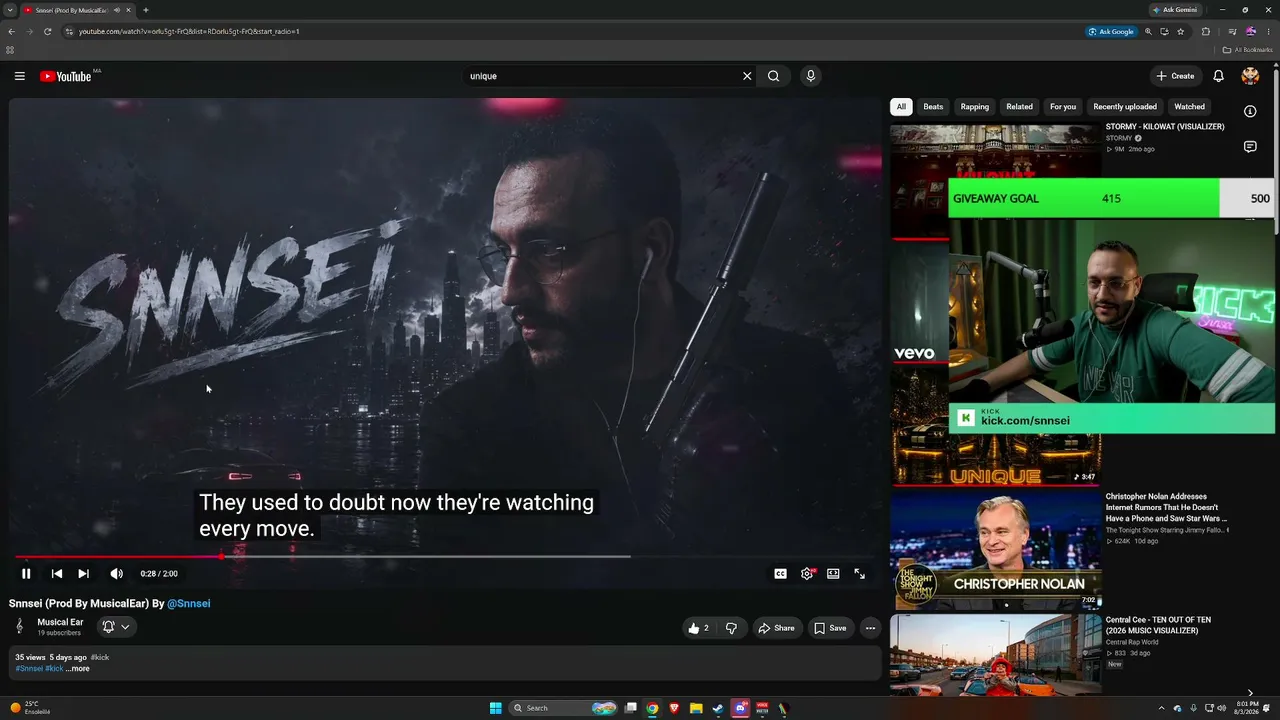Select the For you filter chip
The height and width of the screenshot is (720, 1280).
point(1063,107)
